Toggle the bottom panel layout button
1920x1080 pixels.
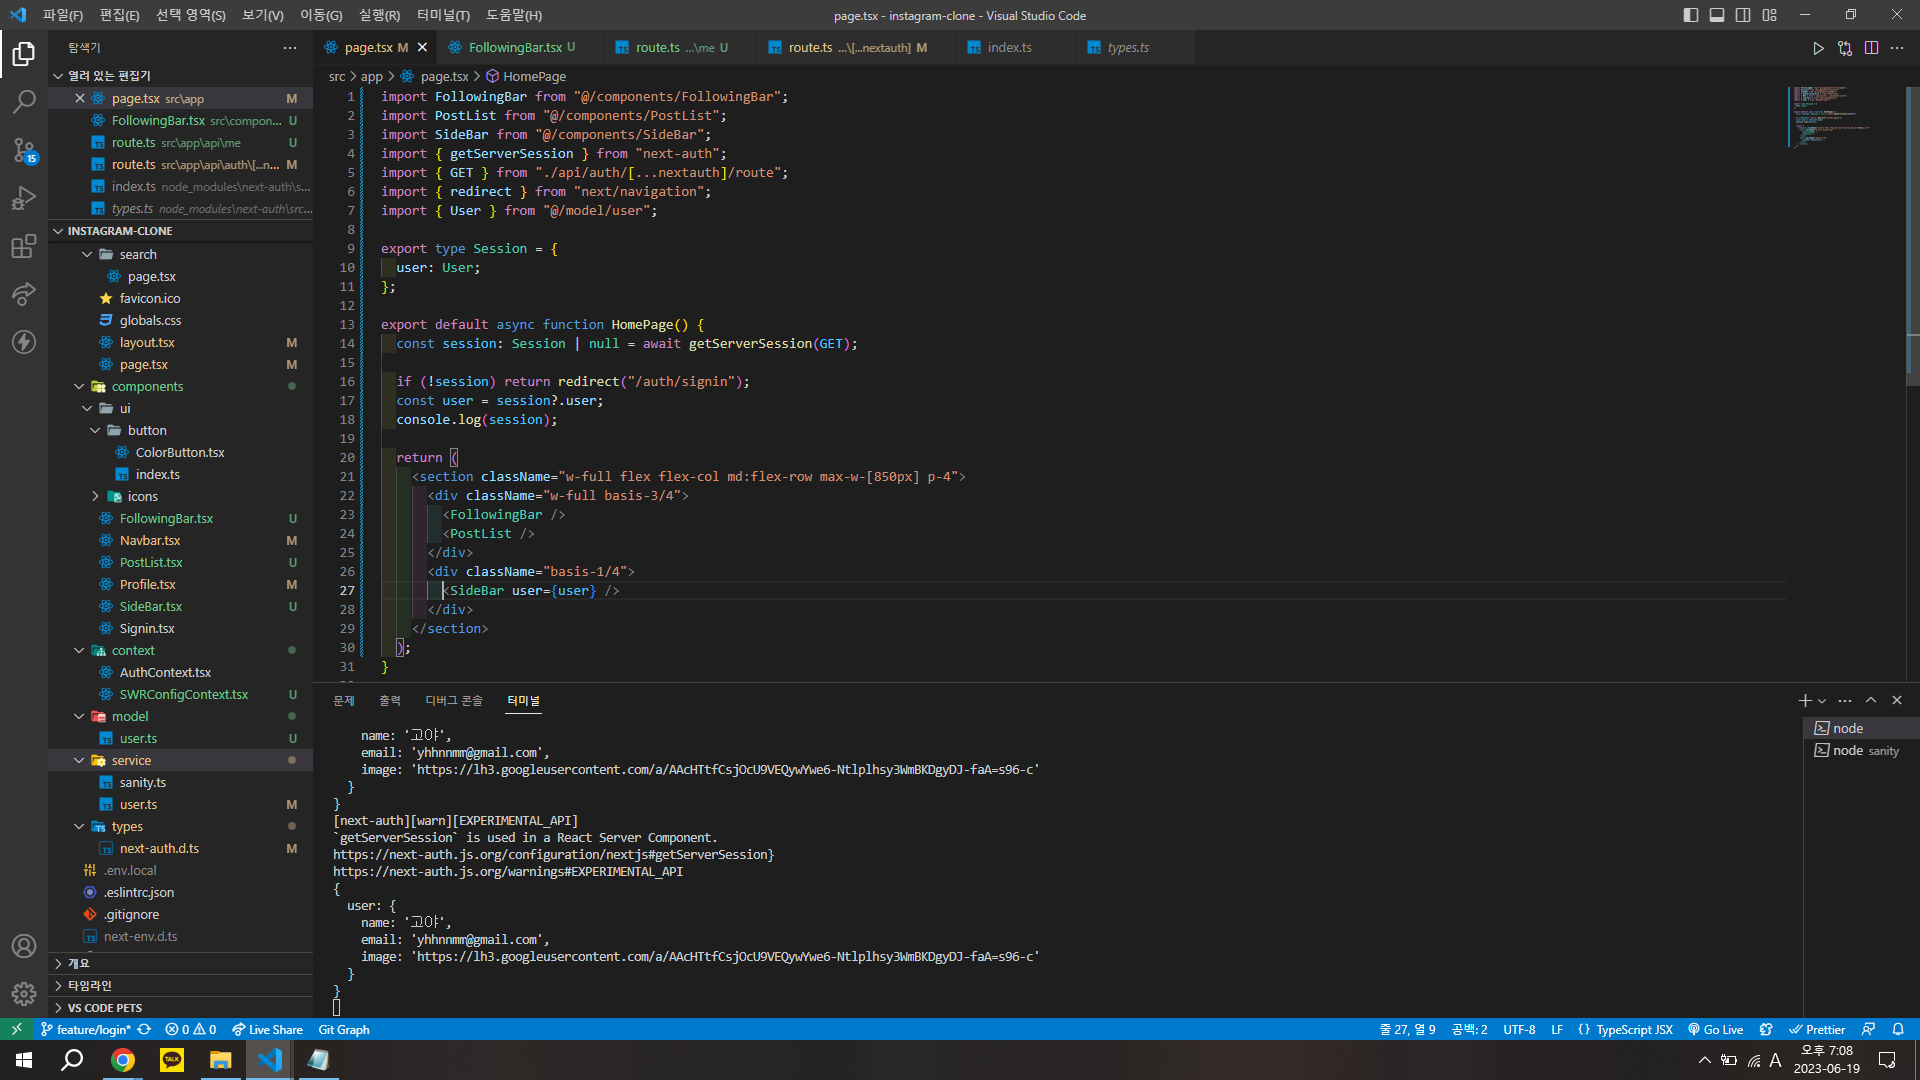1716,15
